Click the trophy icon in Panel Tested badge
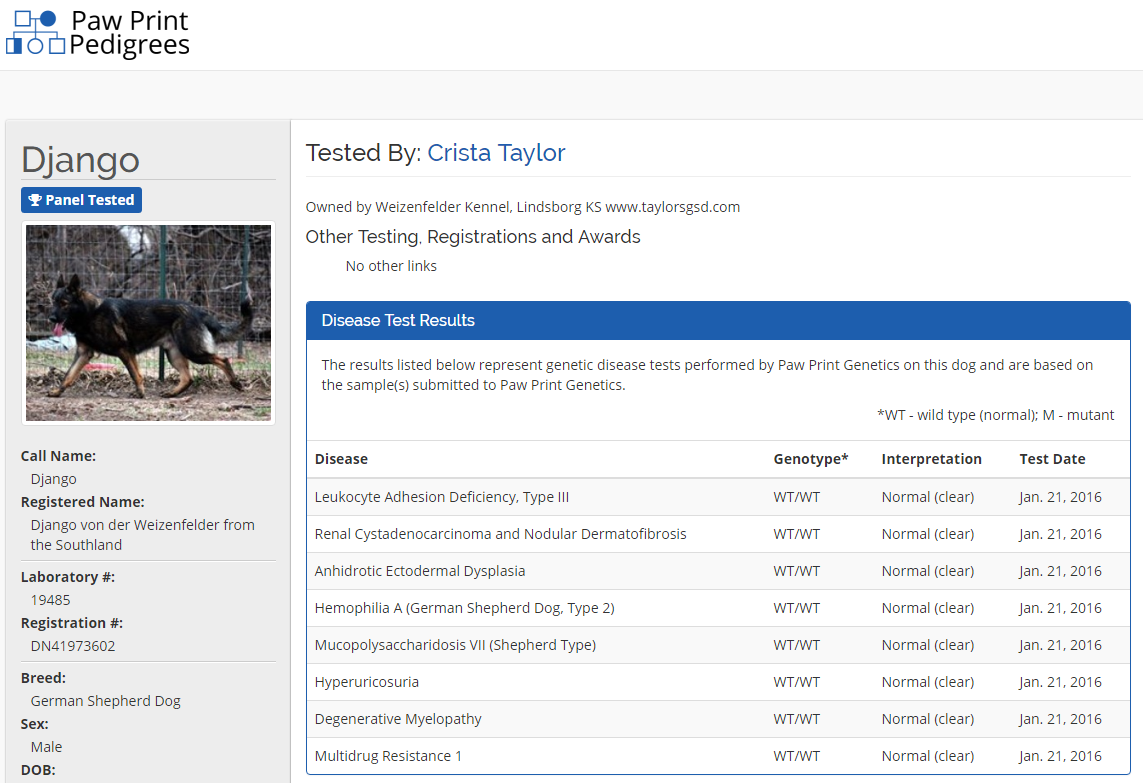 coord(34,200)
